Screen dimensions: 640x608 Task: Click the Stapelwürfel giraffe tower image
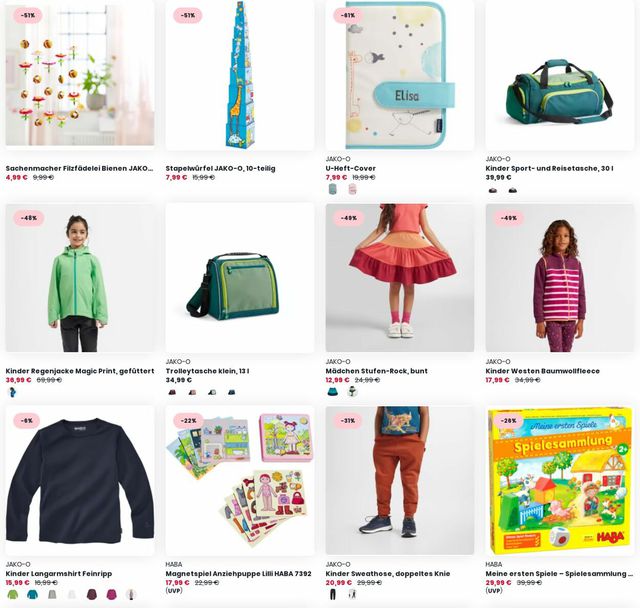[240, 75]
